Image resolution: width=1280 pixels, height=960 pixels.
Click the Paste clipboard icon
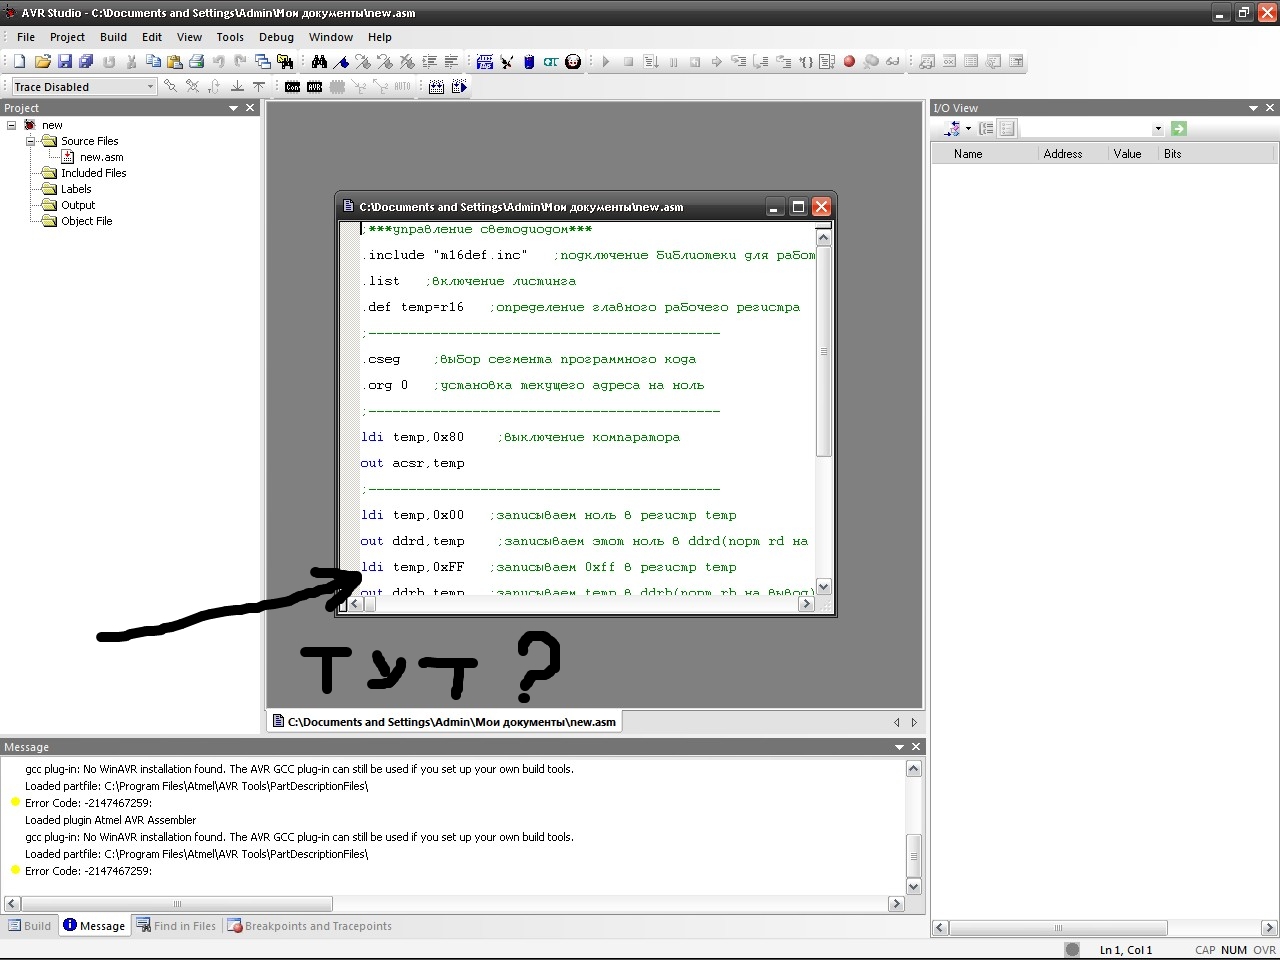(175, 62)
